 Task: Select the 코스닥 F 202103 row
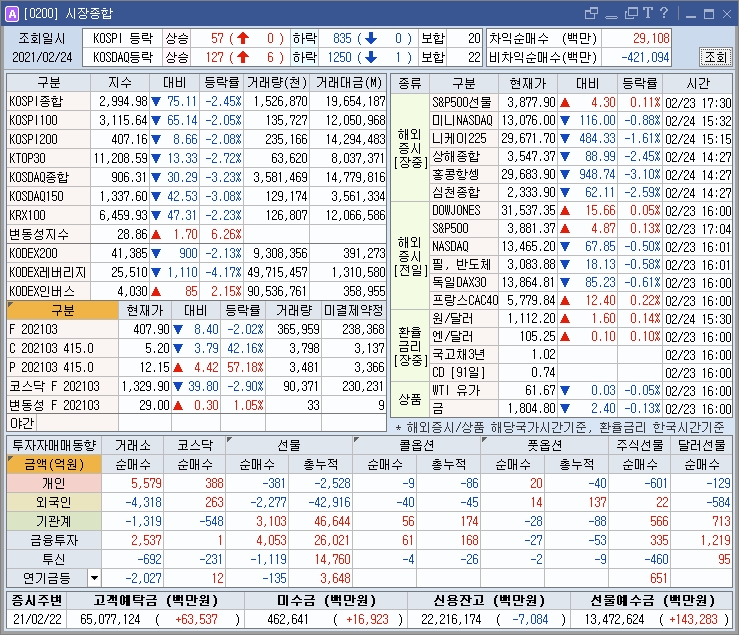197,386
